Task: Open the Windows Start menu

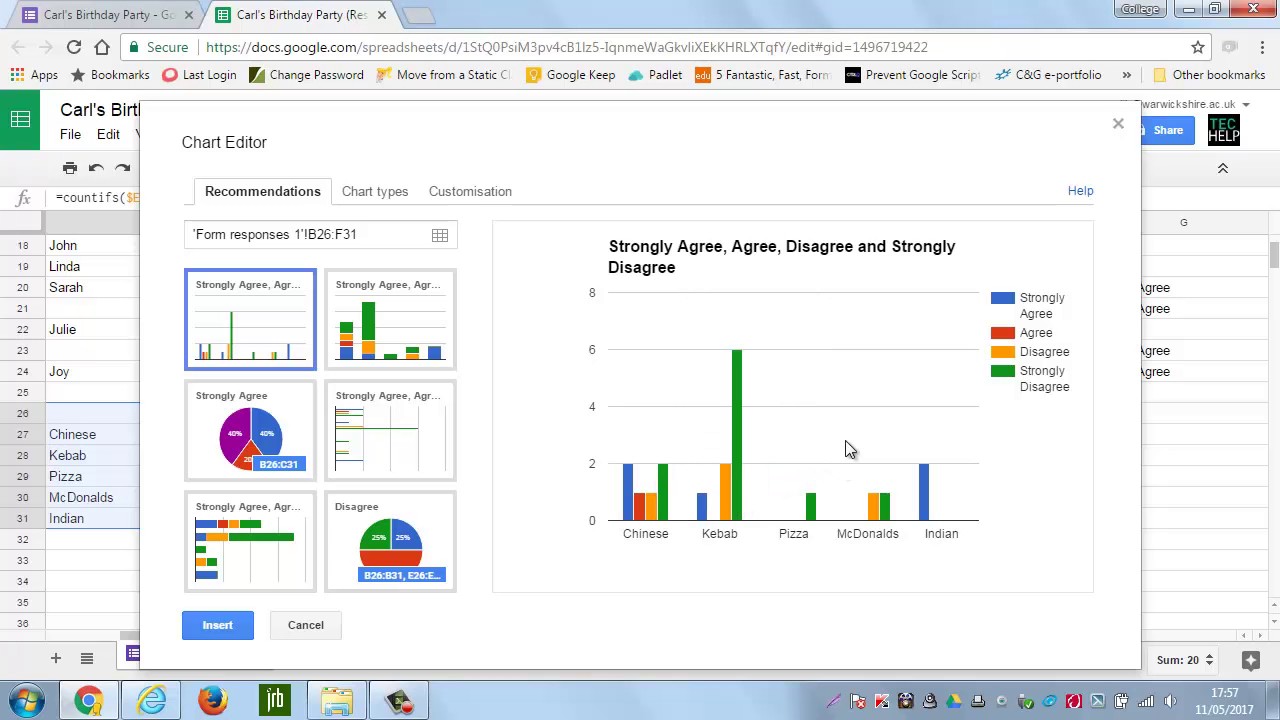Action: click(27, 700)
